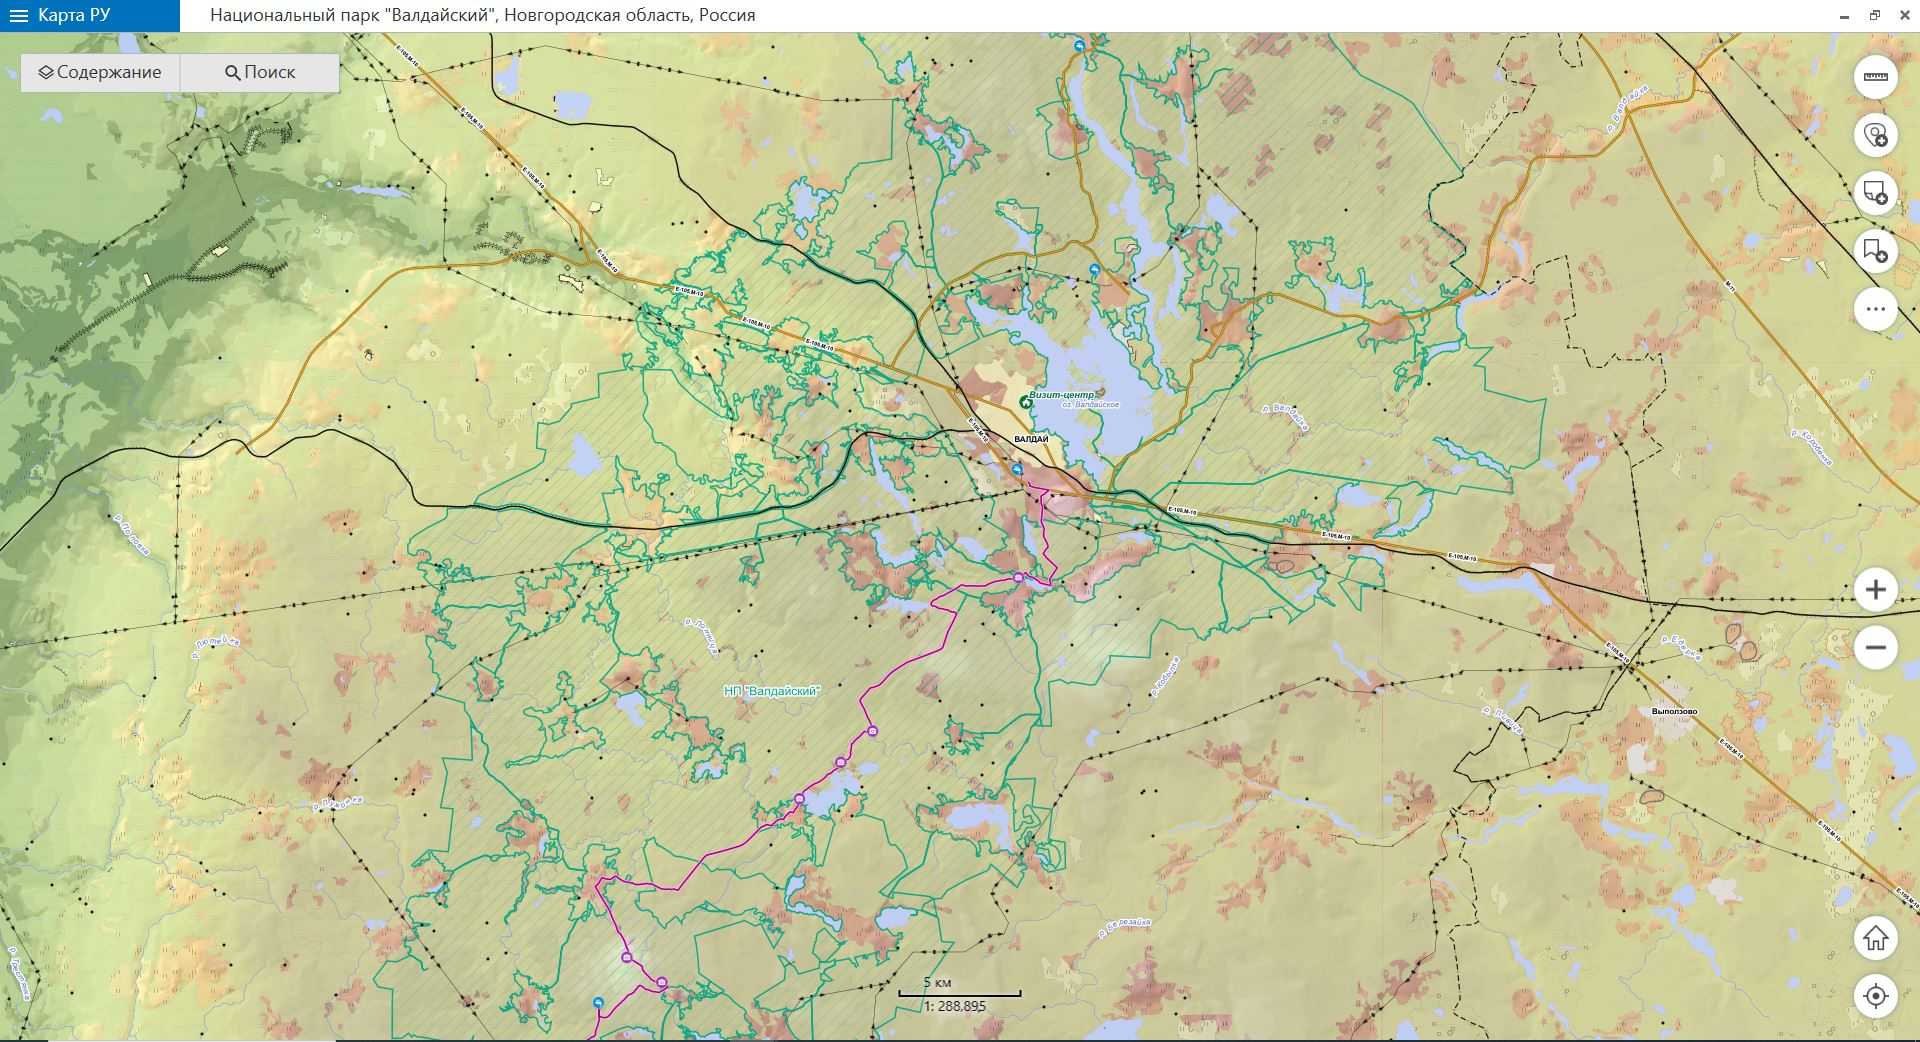Add a new bookmark

click(x=1875, y=251)
